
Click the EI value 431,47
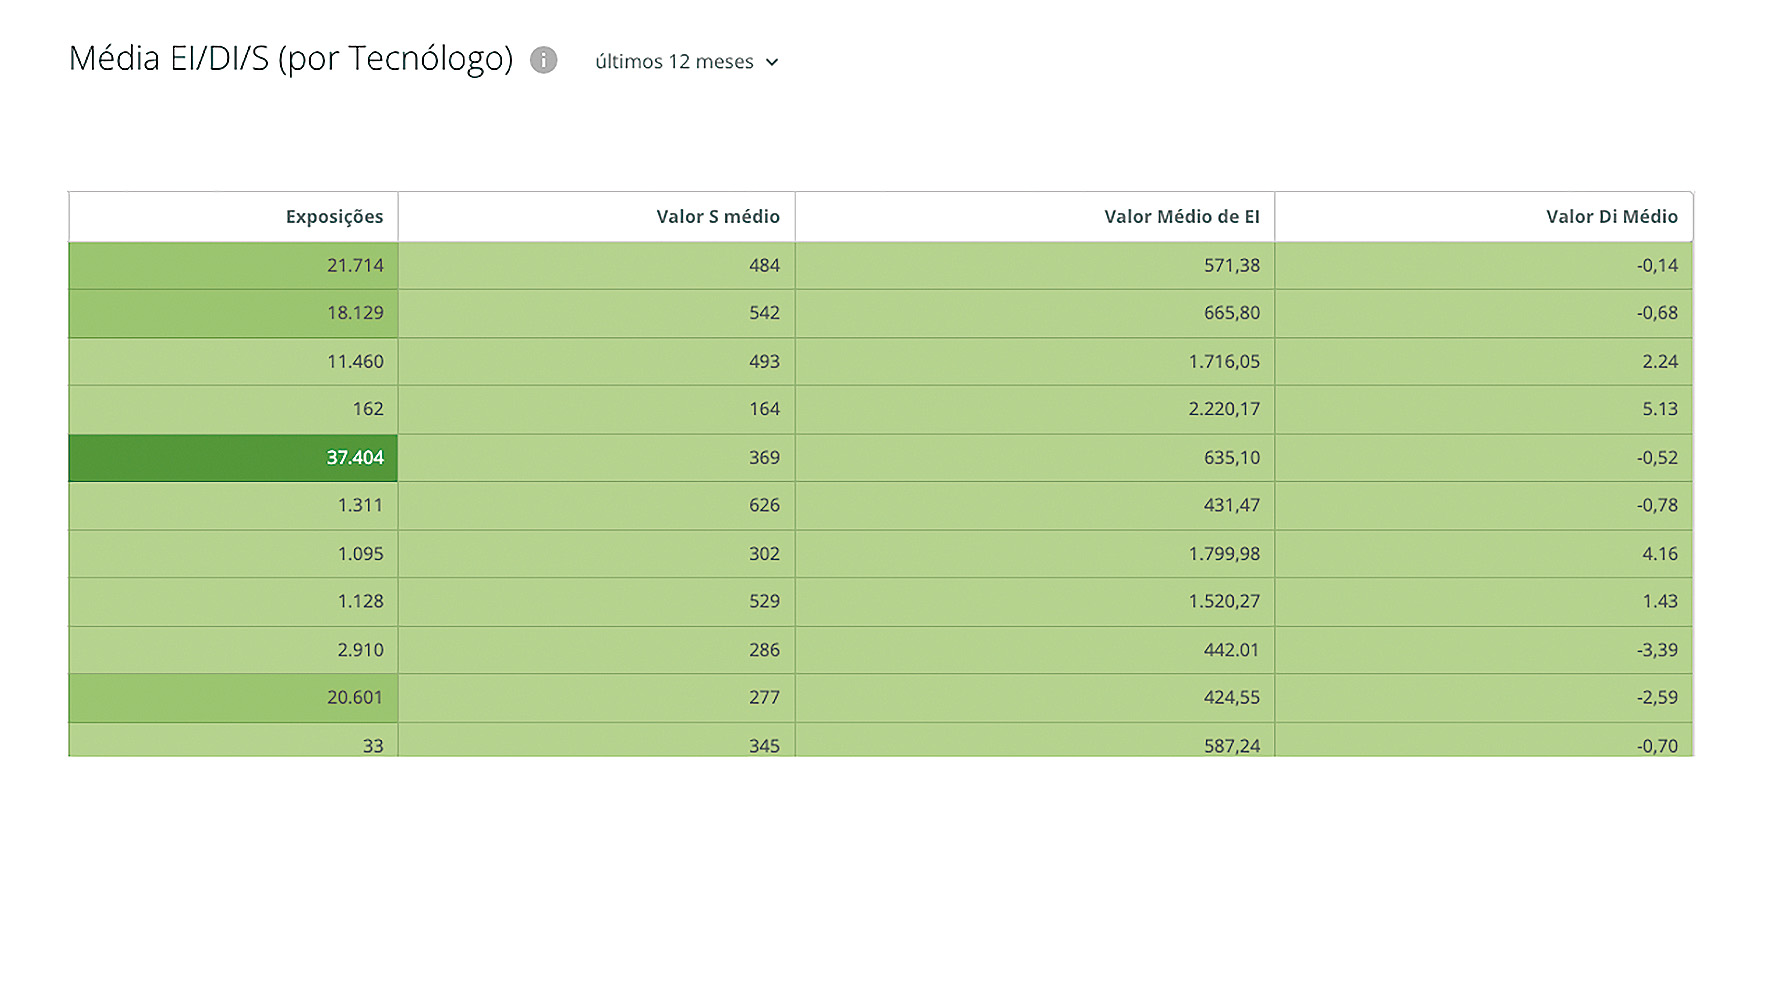pyautogui.click(x=1231, y=506)
